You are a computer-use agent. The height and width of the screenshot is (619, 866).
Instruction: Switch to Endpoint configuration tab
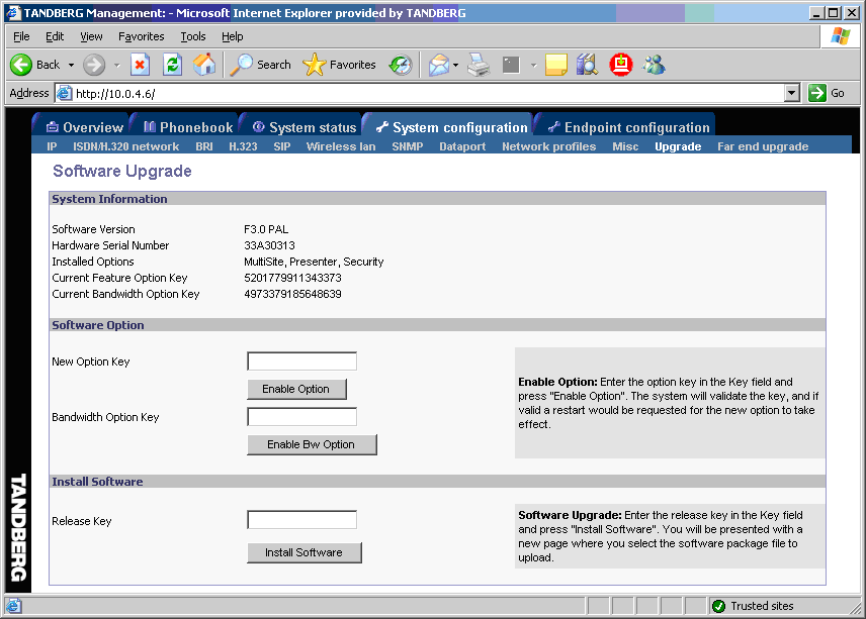pyautogui.click(x=629, y=127)
